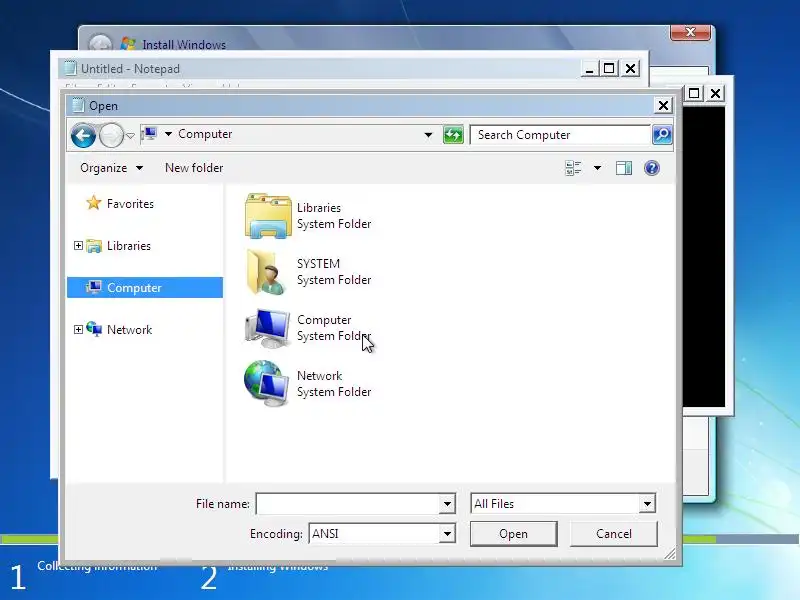Select the large Computer icon in file list
This screenshot has width=800, height=600.
point(267,328)
